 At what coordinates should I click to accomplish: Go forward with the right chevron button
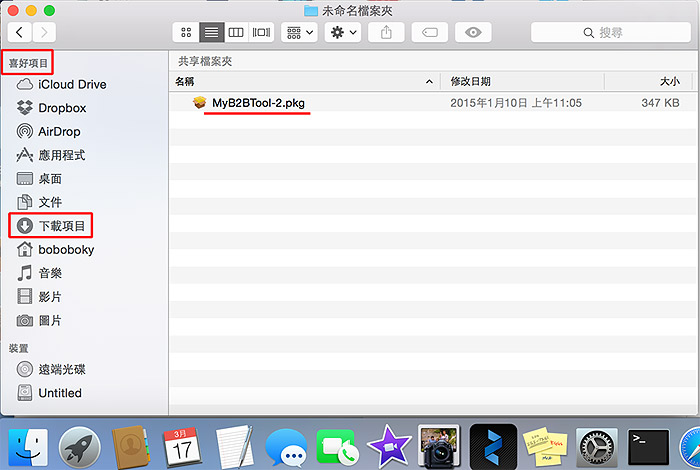point(44,32)
